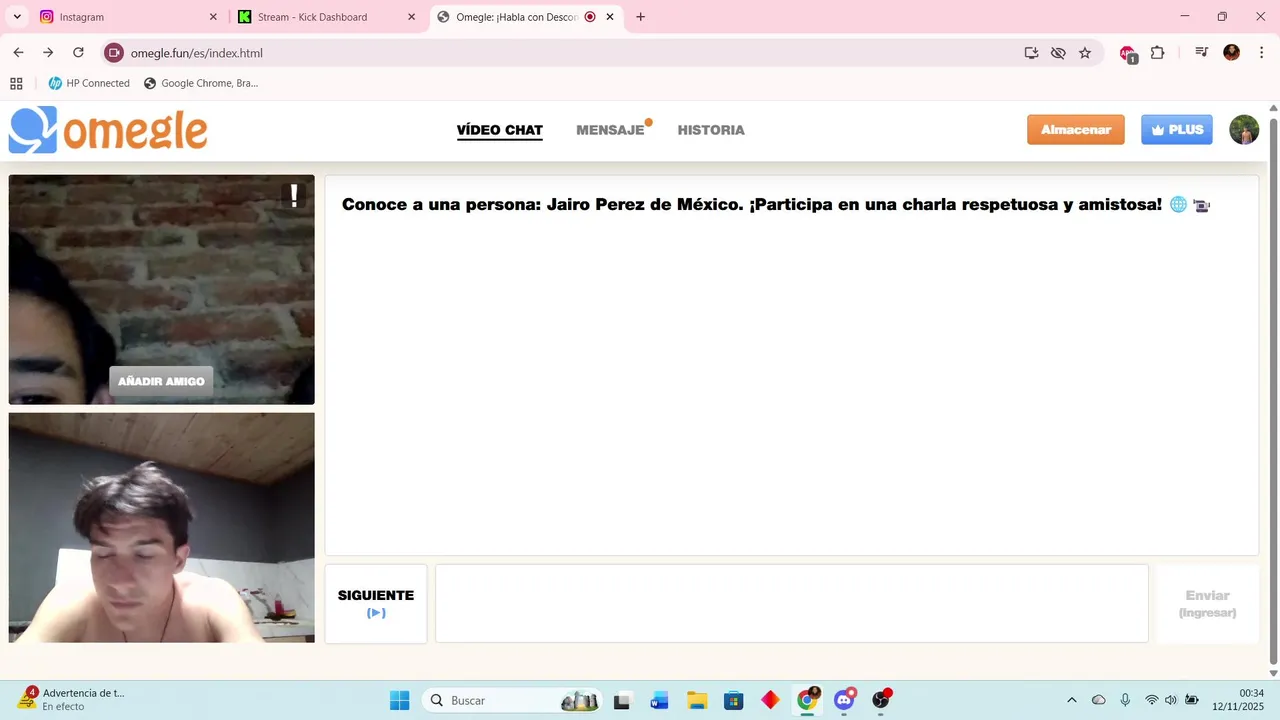Screen dimensions: 1280x720
Task: Click the browser forward arrow
Action: [x=48, y=53]
